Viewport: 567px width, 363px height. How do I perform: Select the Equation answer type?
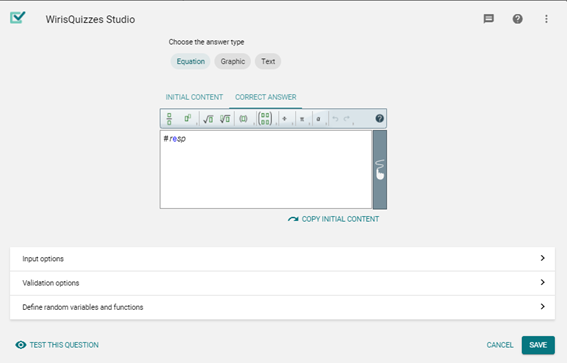click(191, 61)
